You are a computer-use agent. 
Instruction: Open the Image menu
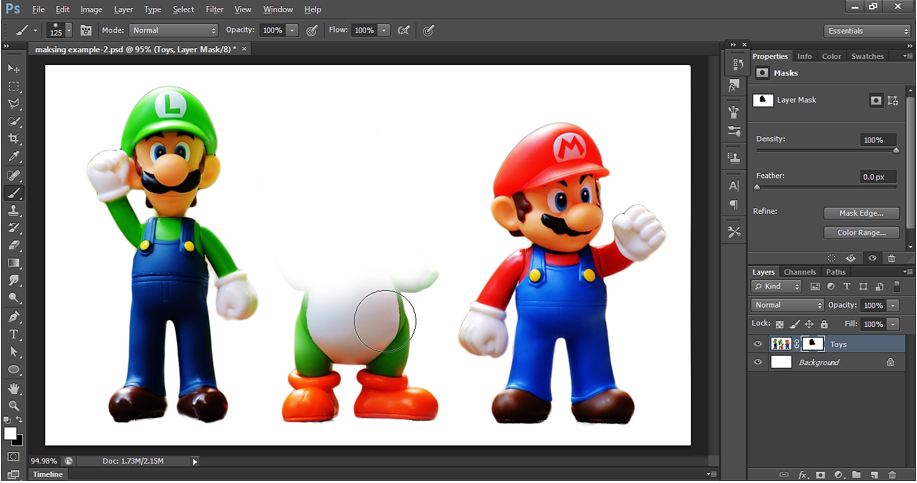pos(91,9)
